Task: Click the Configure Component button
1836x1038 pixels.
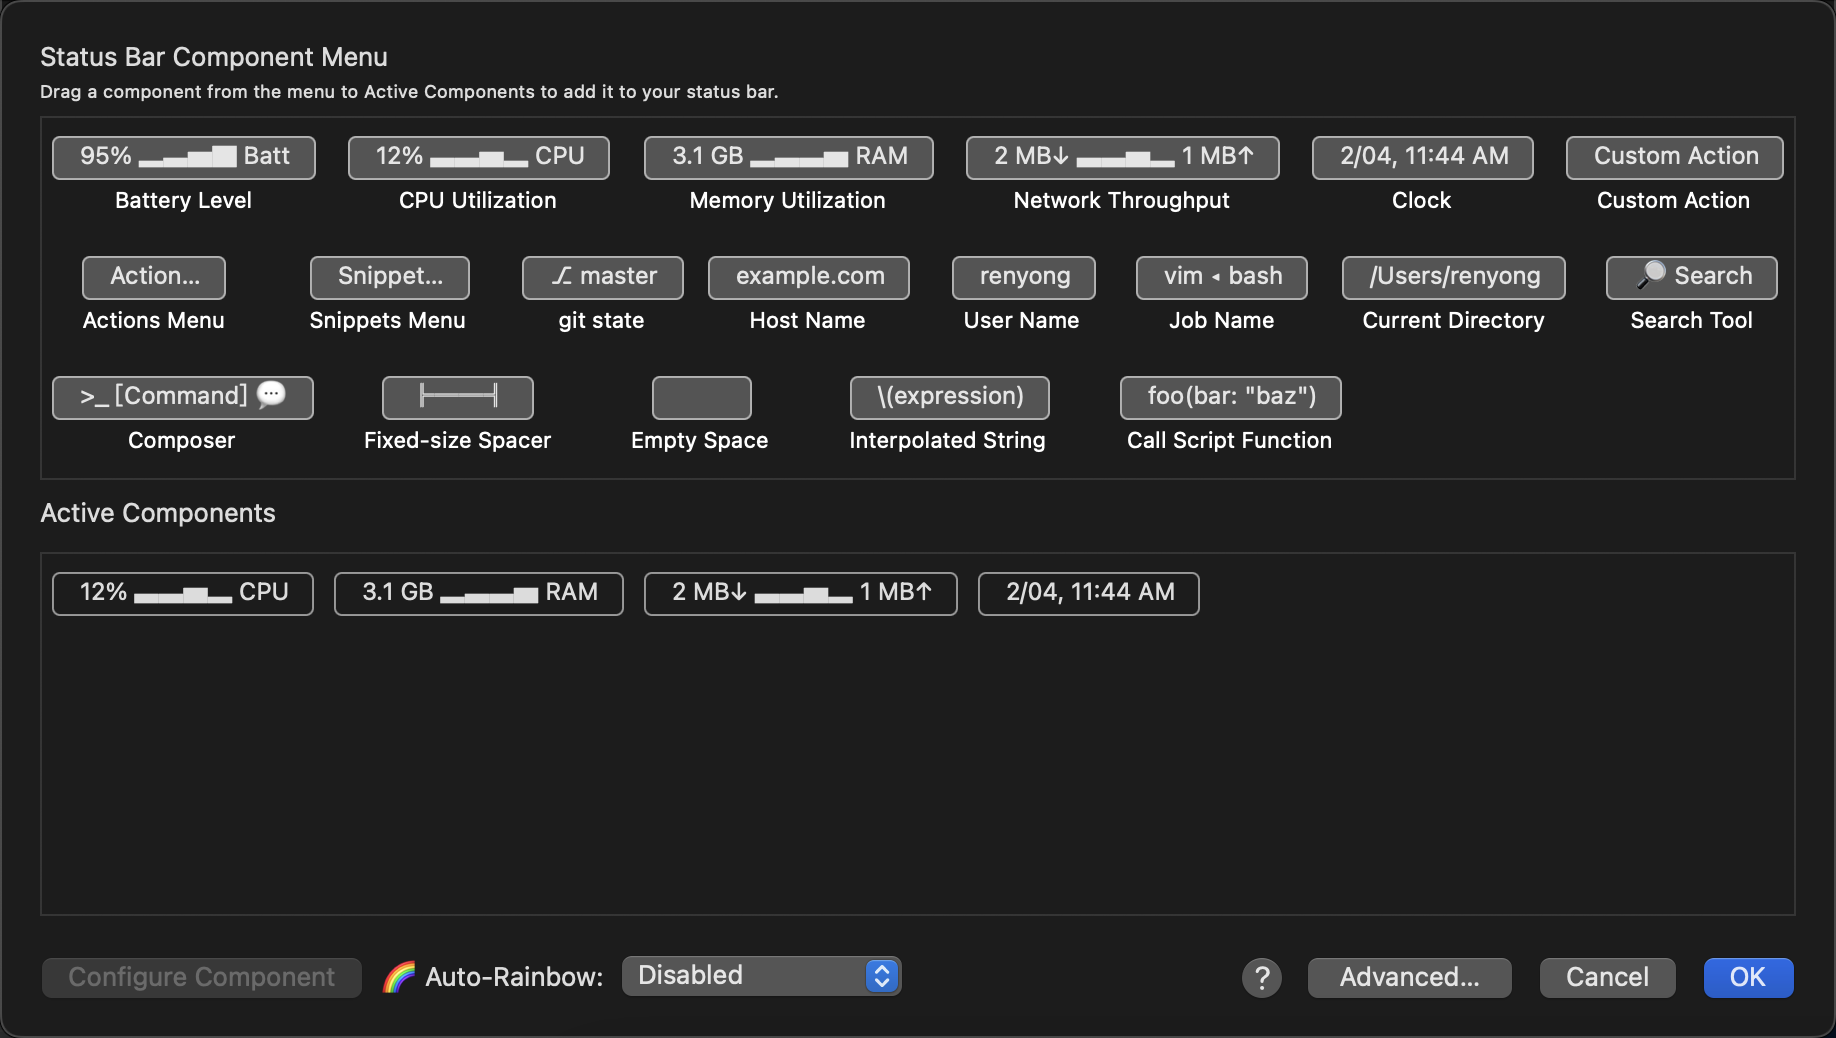Action: [x=202, y=977]
